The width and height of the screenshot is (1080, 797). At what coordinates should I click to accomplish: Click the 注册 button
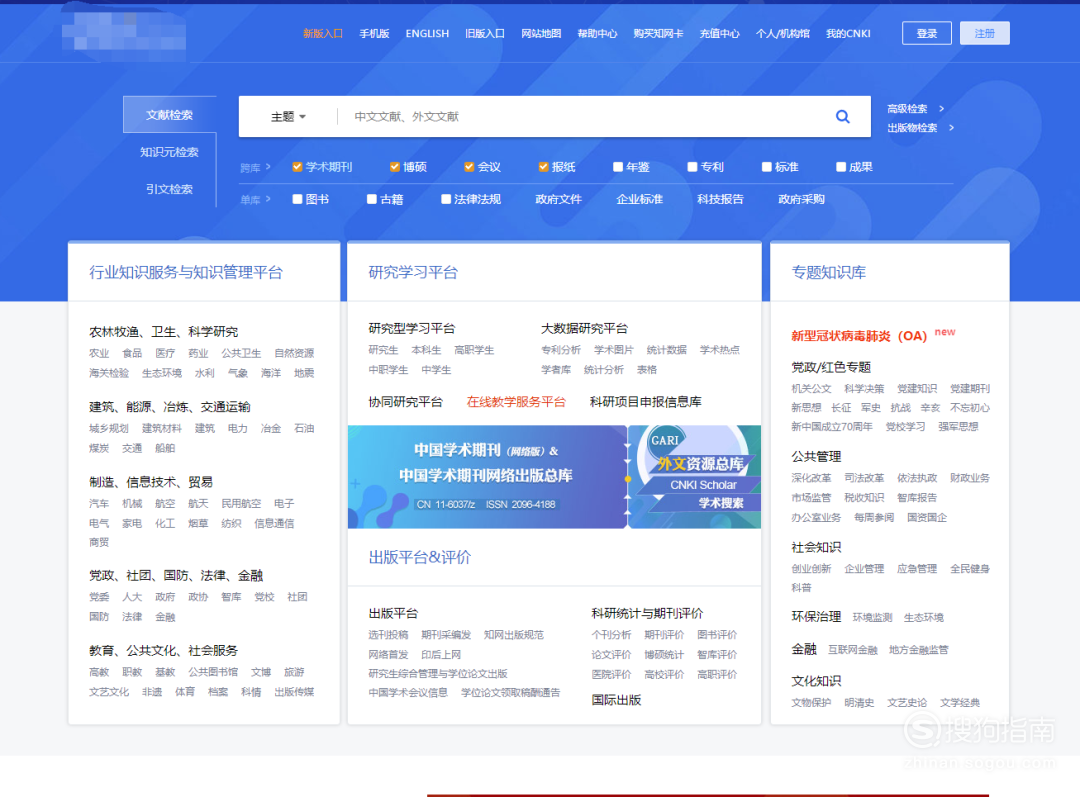(984, 33)
